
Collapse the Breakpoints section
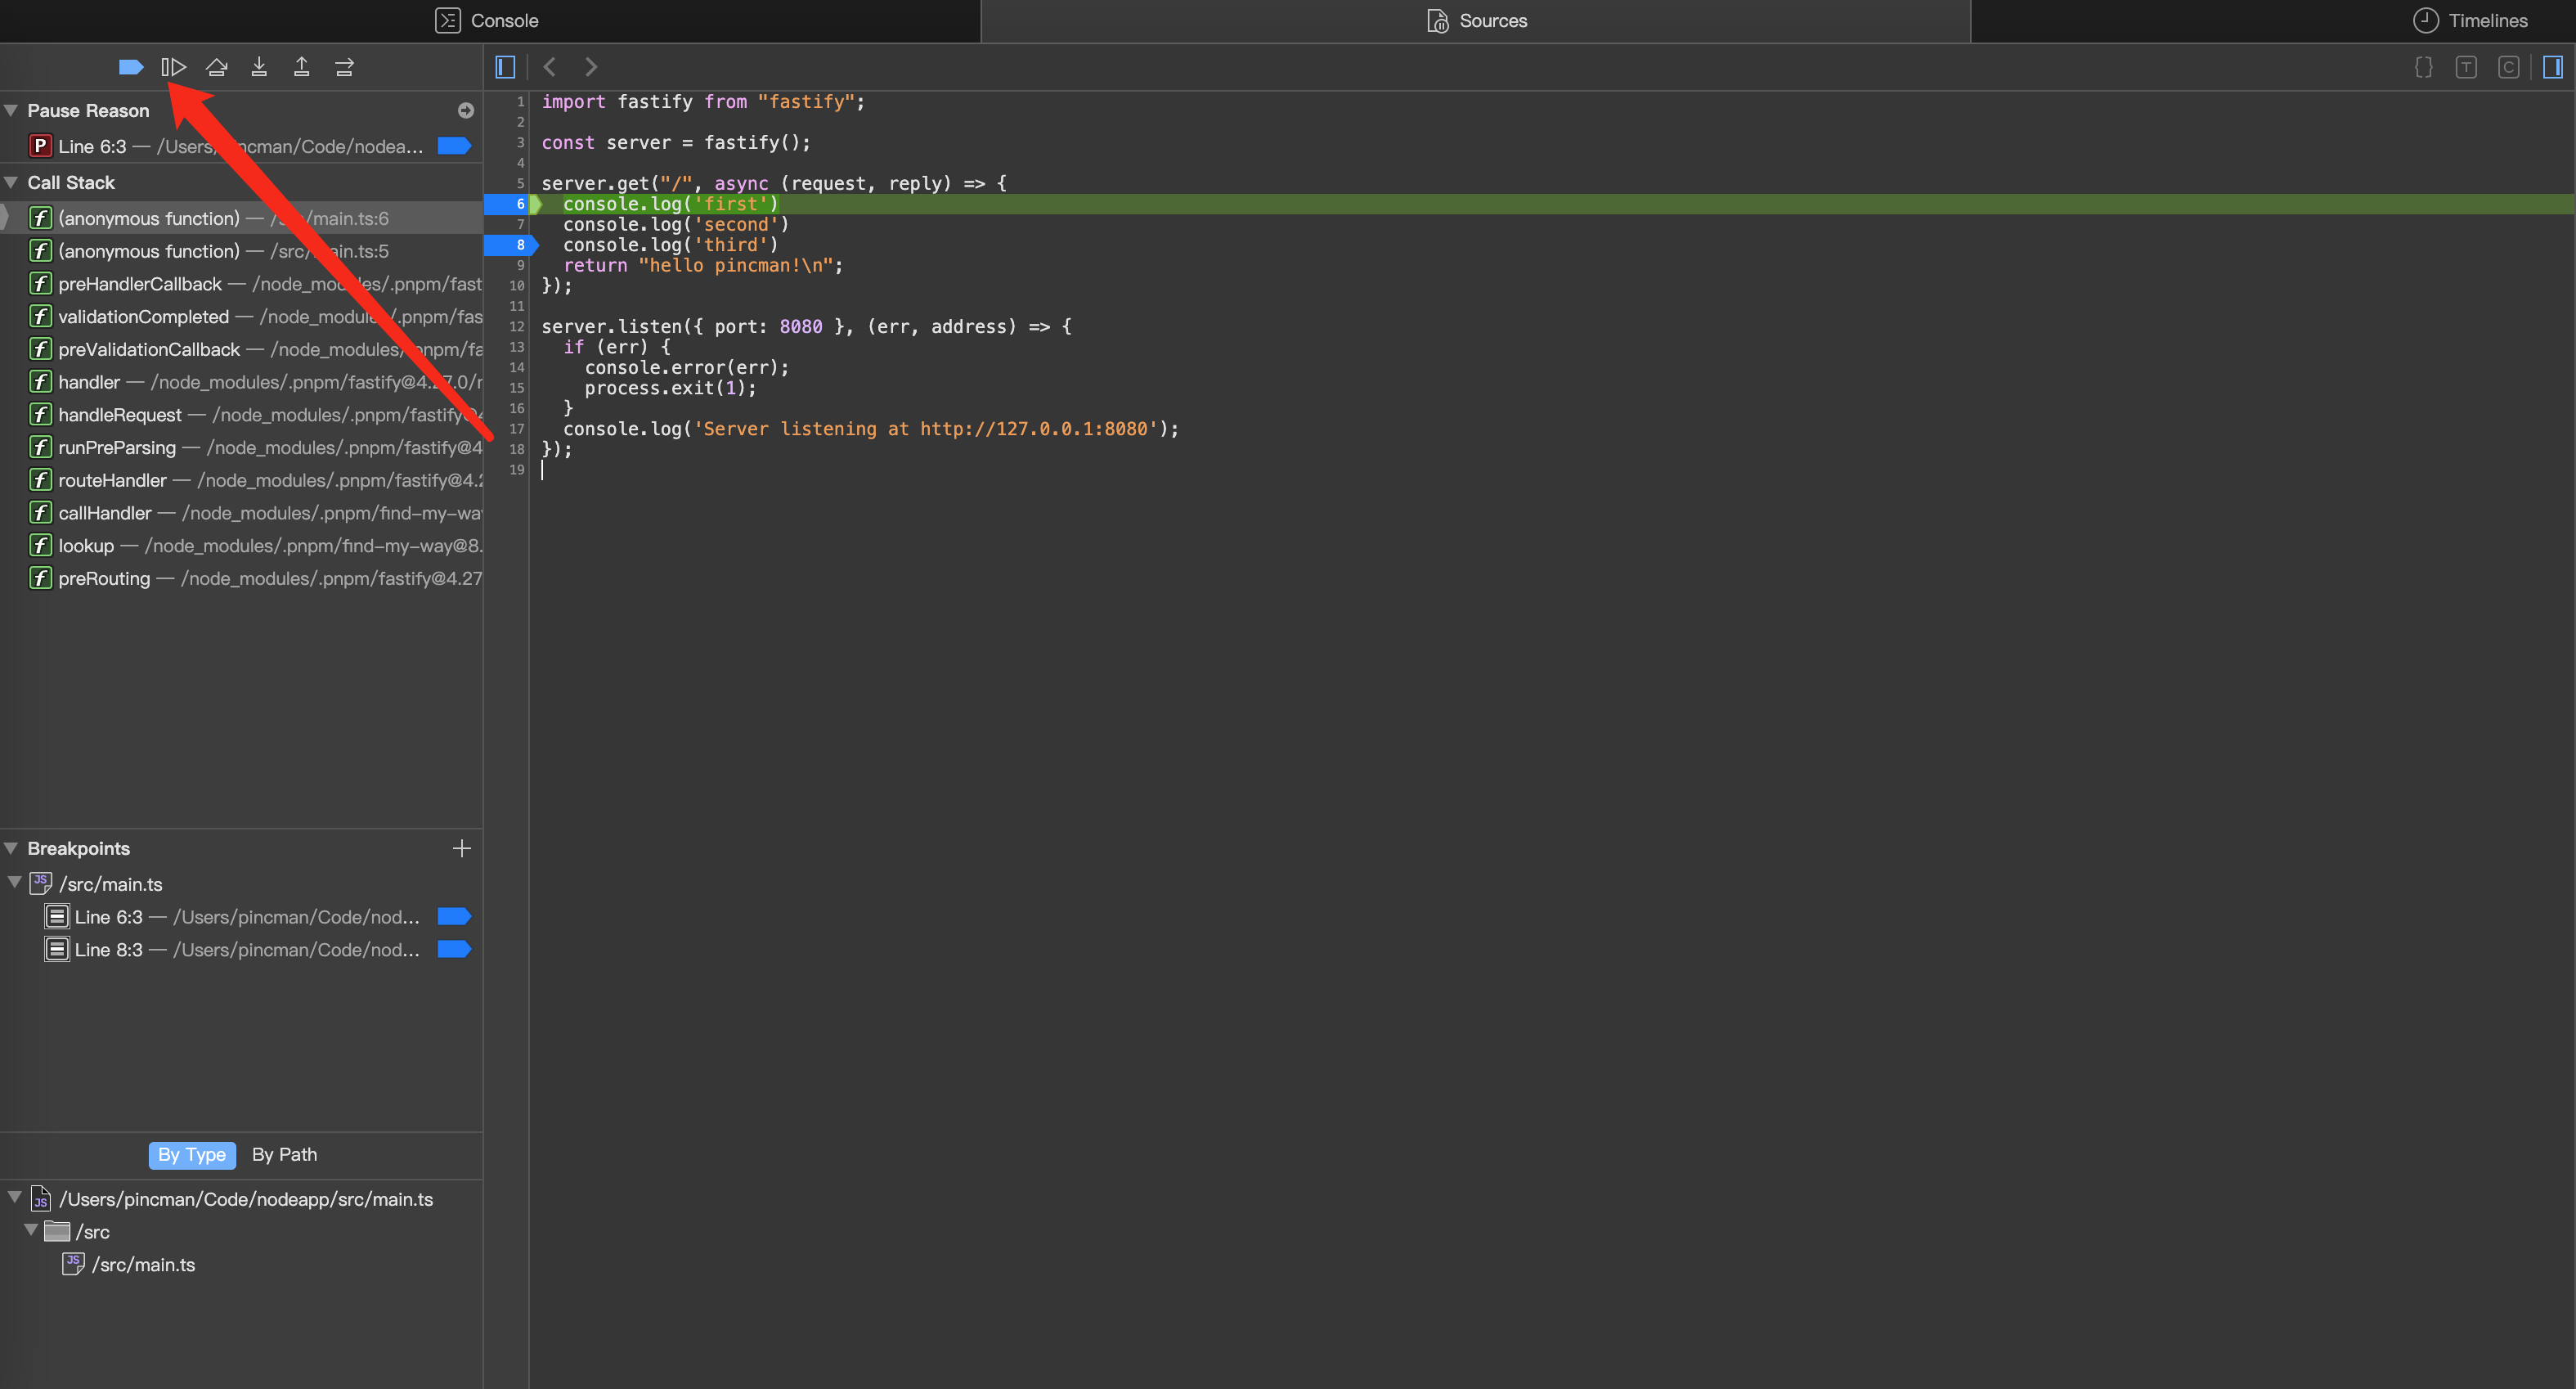click(11, 848)
